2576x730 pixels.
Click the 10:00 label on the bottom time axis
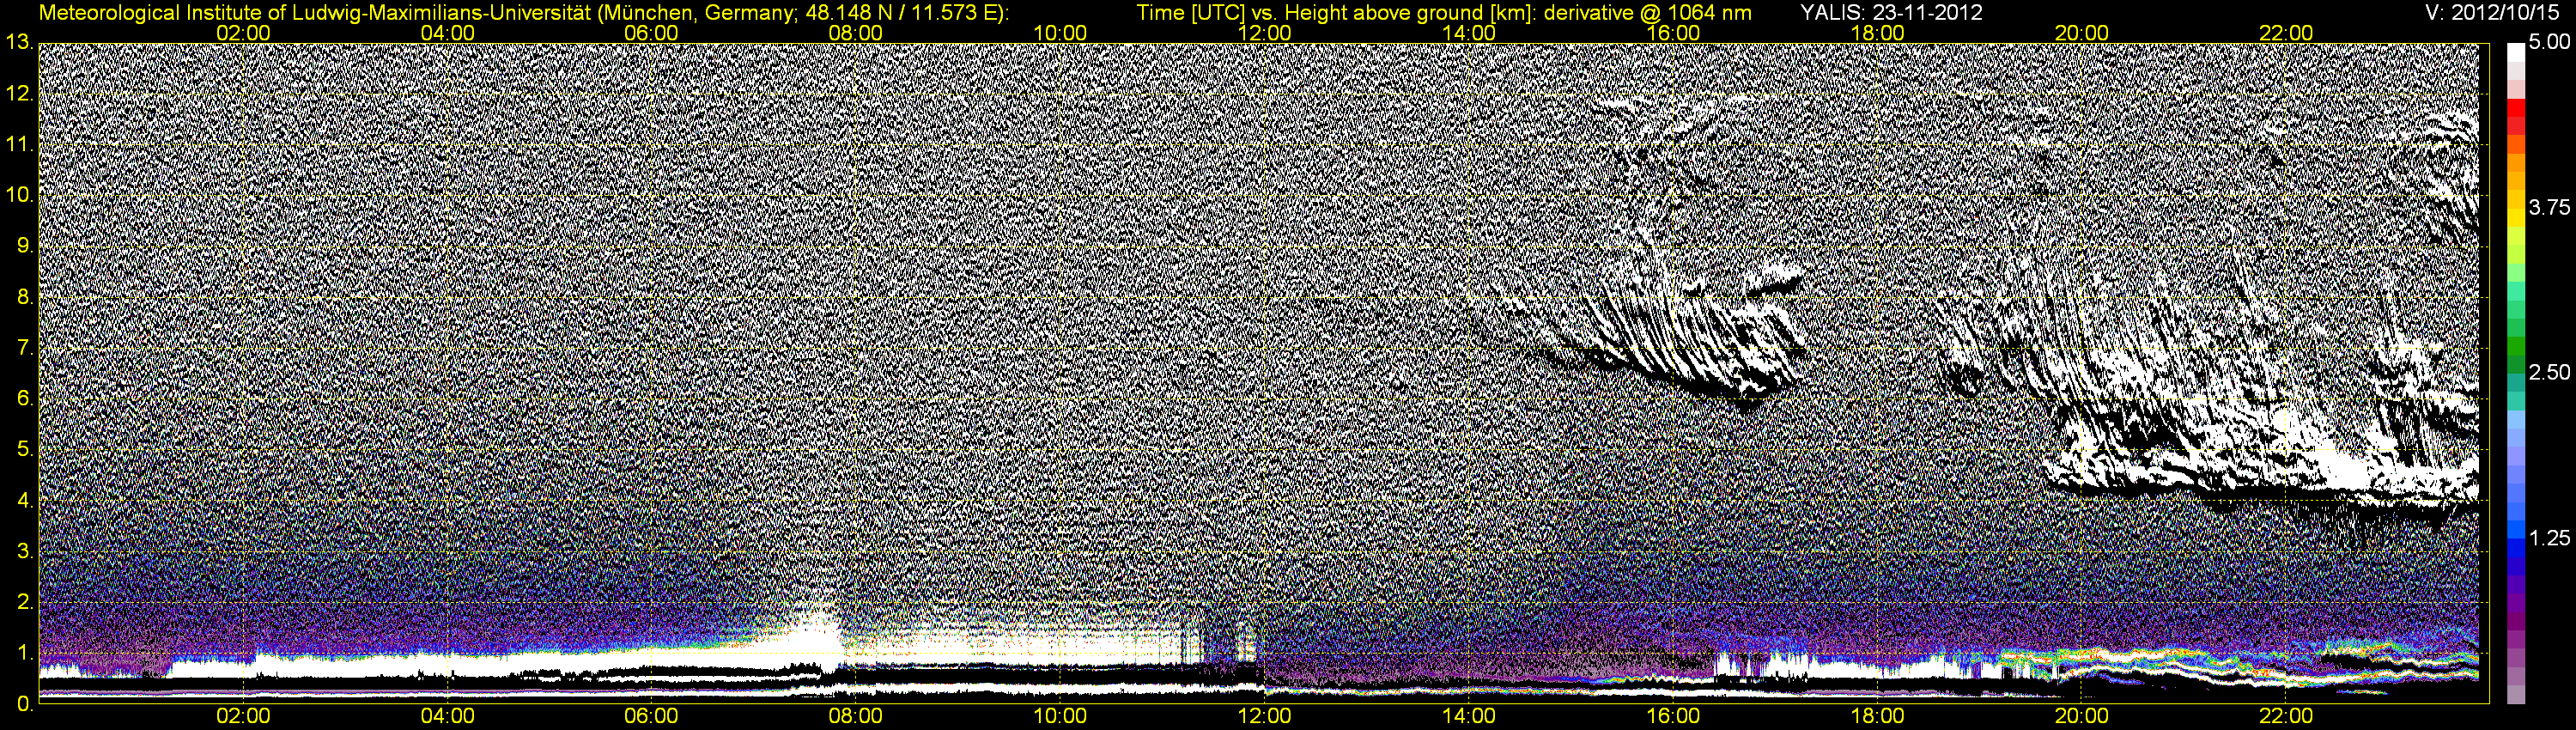(x=1060, y=716)
